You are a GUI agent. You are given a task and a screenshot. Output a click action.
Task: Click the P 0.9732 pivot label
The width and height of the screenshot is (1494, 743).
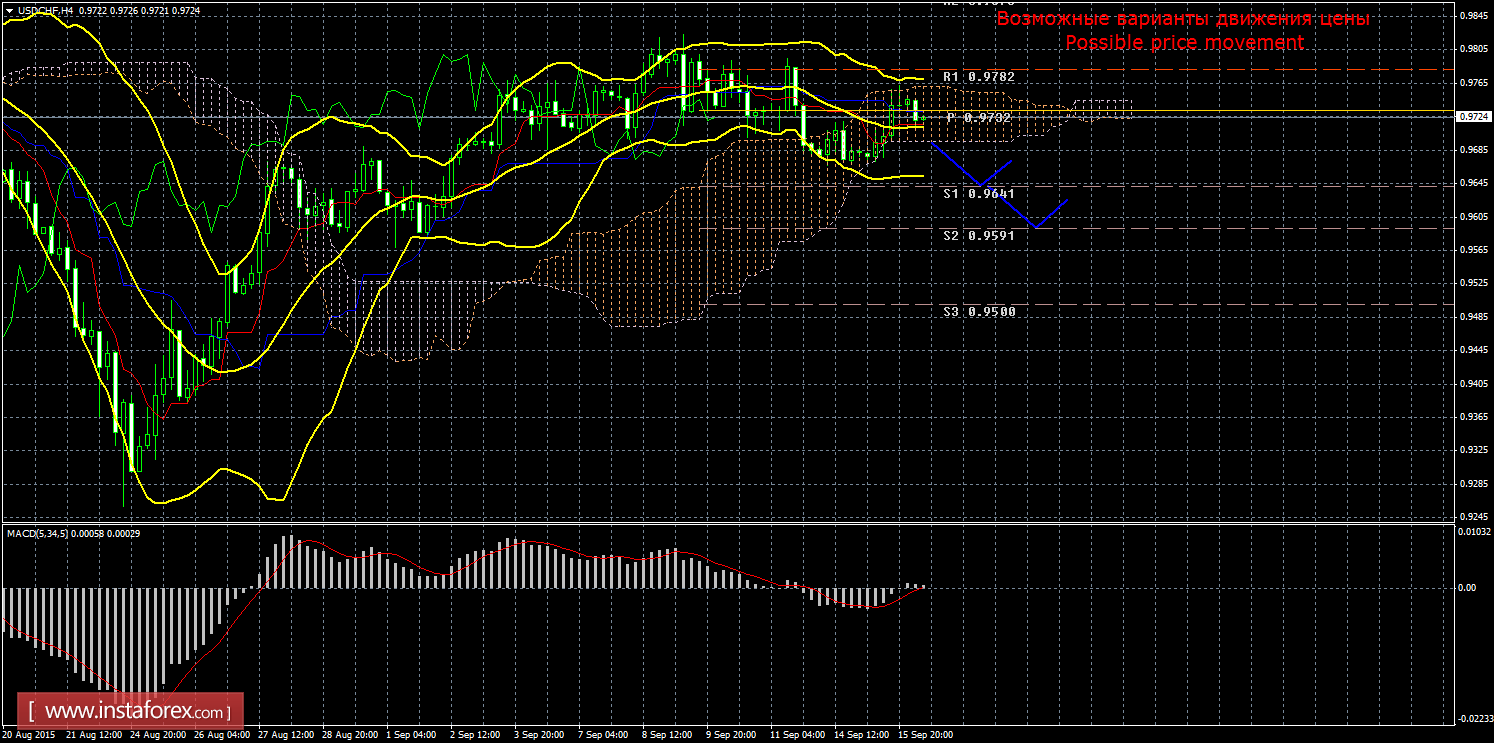pos(979,118)
